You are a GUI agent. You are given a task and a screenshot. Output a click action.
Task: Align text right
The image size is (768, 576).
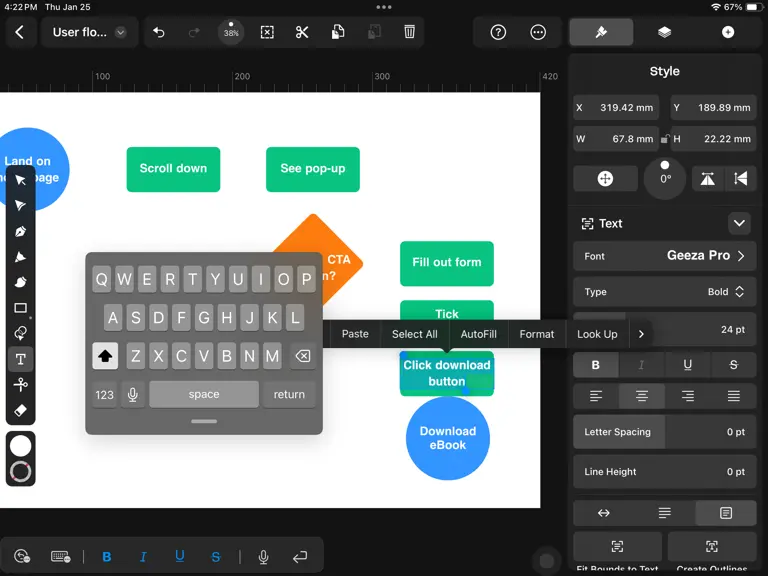pos(687,396)
